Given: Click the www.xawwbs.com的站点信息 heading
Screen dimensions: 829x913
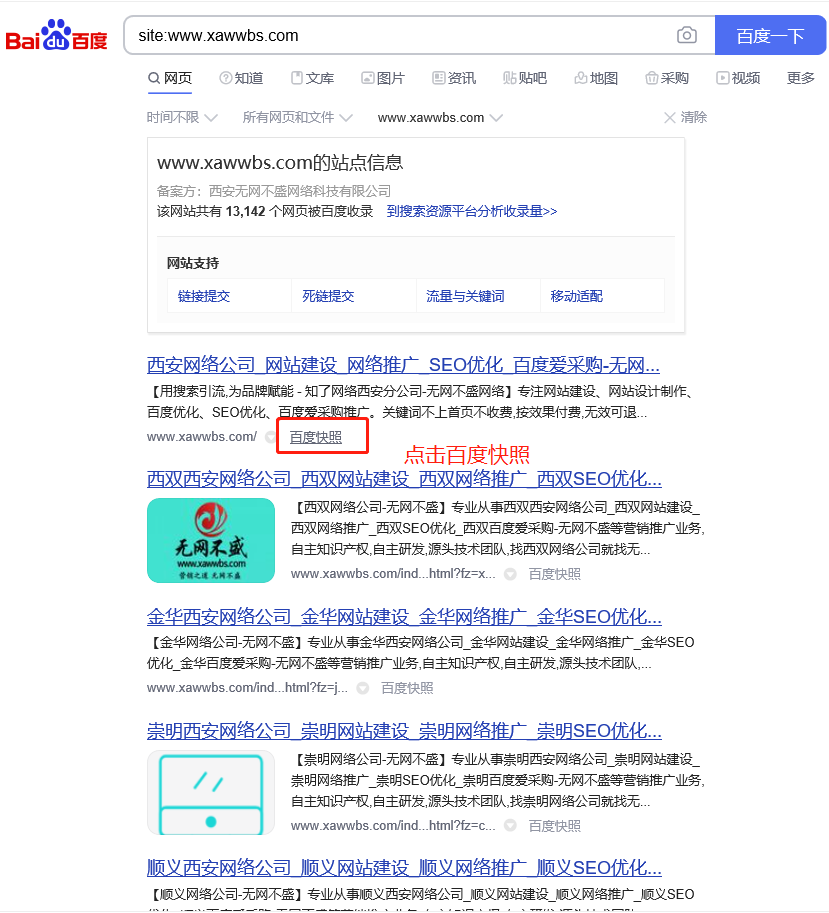Looking at the screenshot, I should point(280,162).
